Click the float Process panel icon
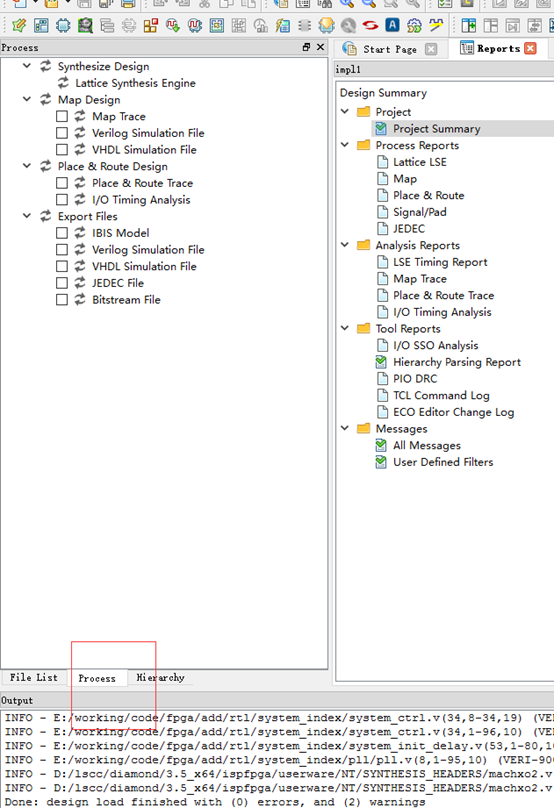Viewport: 554px width, 808px height. 306,47
